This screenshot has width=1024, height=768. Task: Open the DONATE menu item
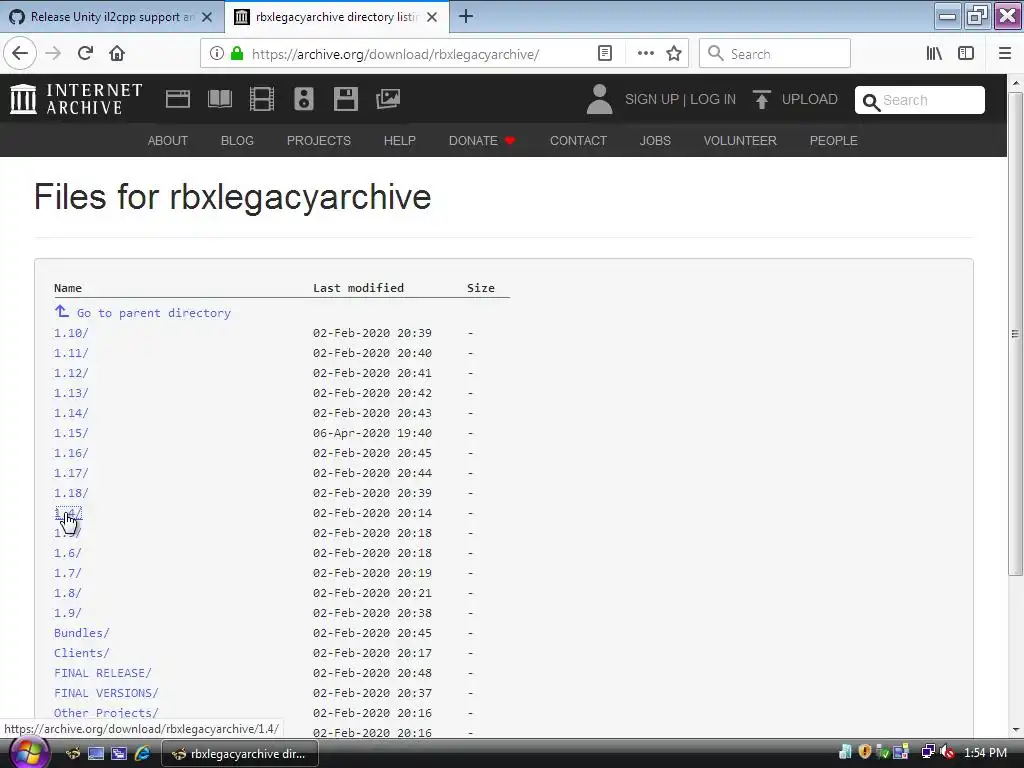482,140
